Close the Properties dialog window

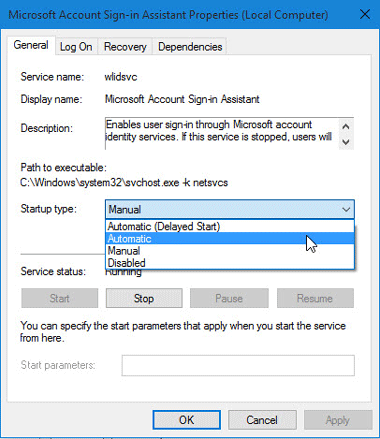click(x=365, y=15)
